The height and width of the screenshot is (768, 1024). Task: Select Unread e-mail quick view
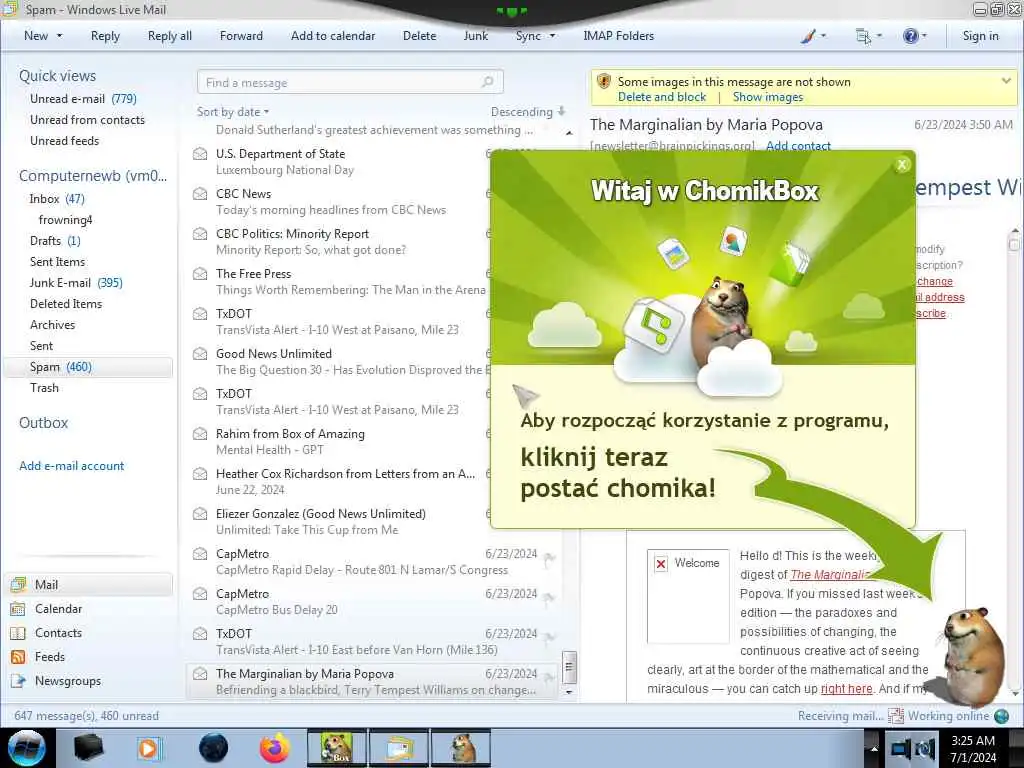(83, 99)
